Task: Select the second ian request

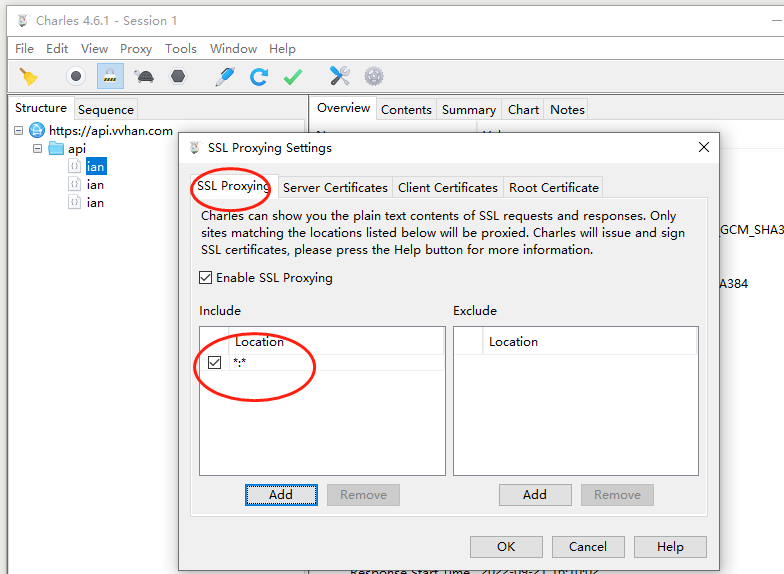Action: click(96, 184)
